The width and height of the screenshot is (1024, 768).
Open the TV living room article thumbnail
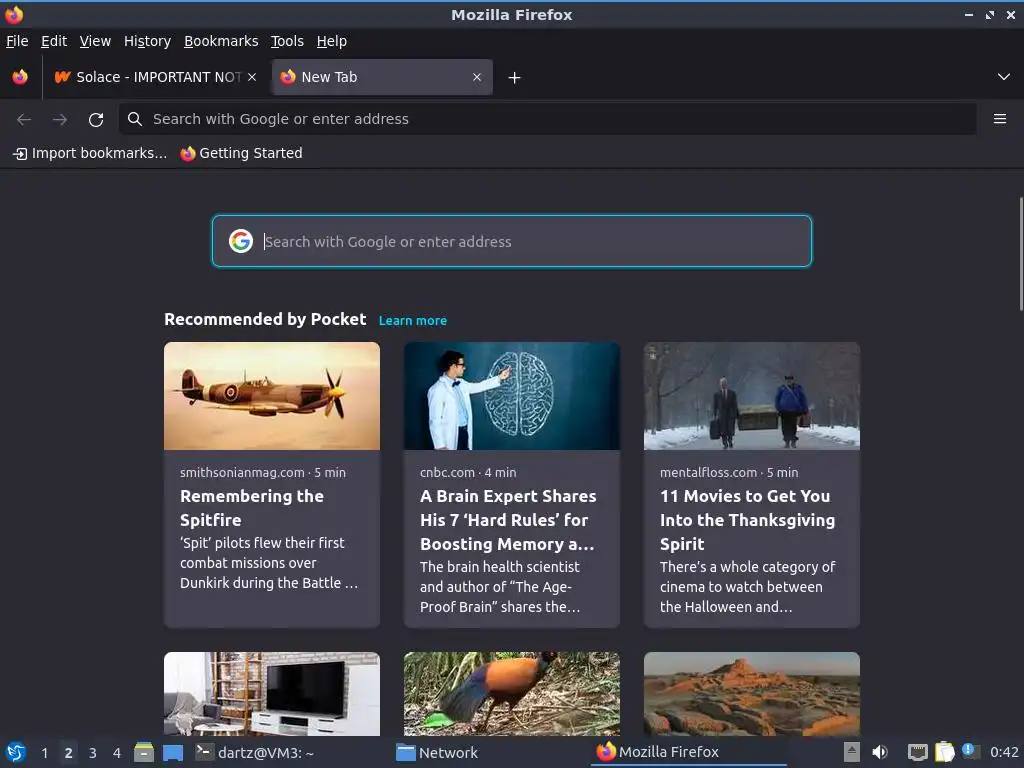272,694
